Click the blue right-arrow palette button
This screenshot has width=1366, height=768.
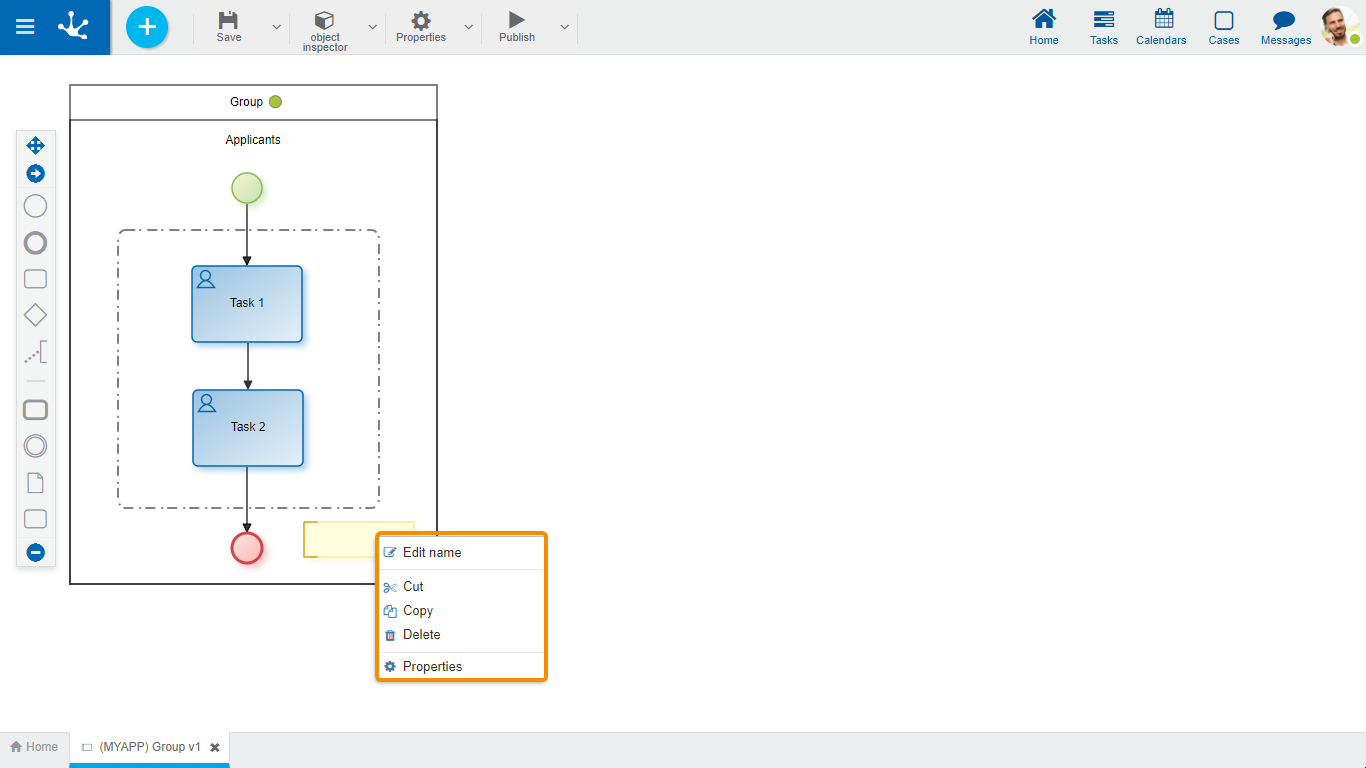[35, 174]
